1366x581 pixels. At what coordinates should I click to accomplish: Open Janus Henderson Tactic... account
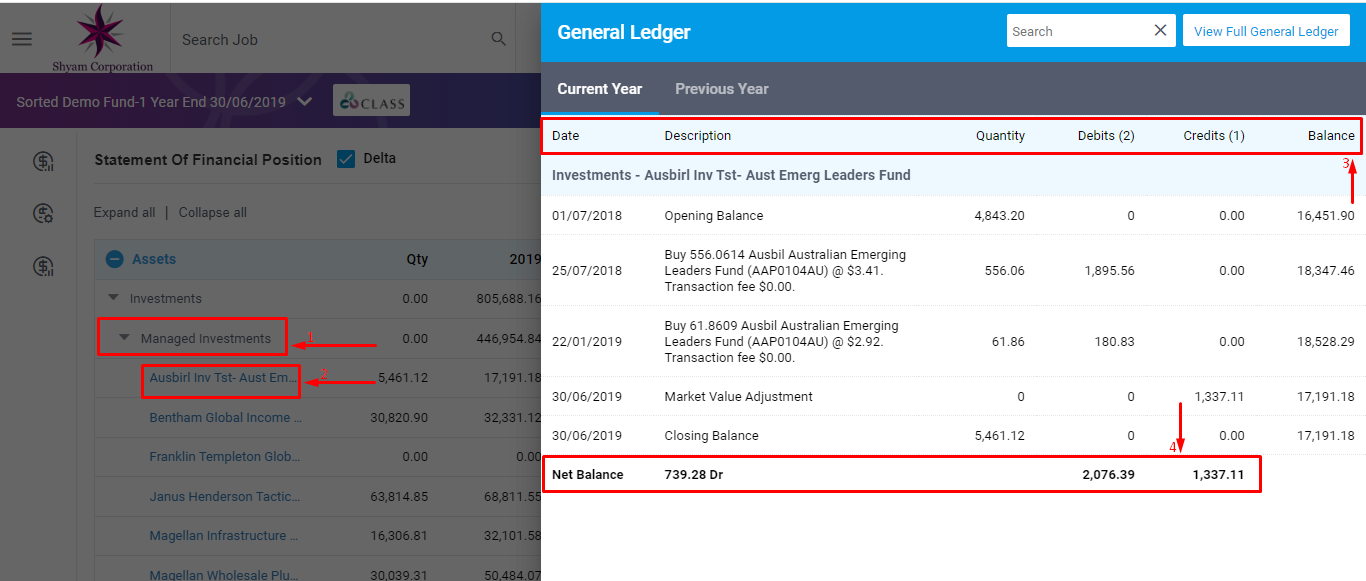[x=224, y=496]
